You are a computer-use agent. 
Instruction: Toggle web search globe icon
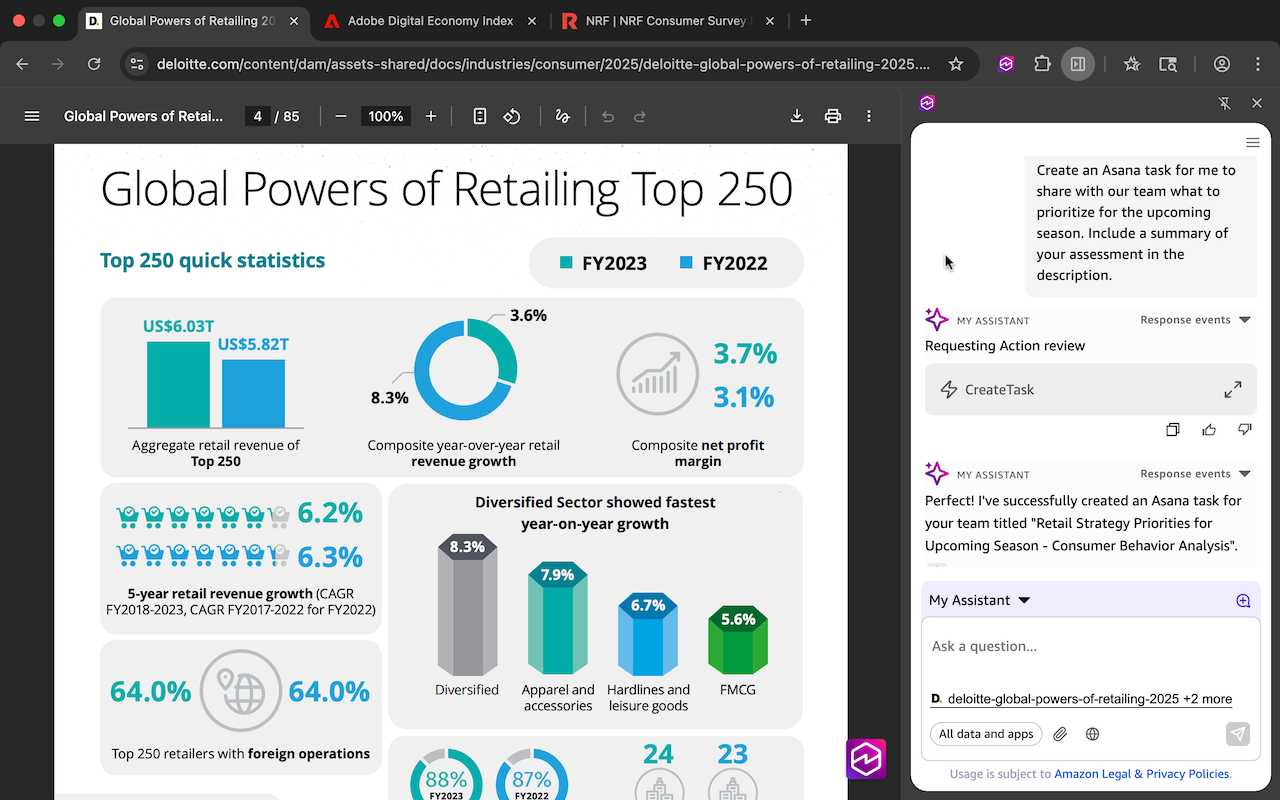(x=1093, y=734)
